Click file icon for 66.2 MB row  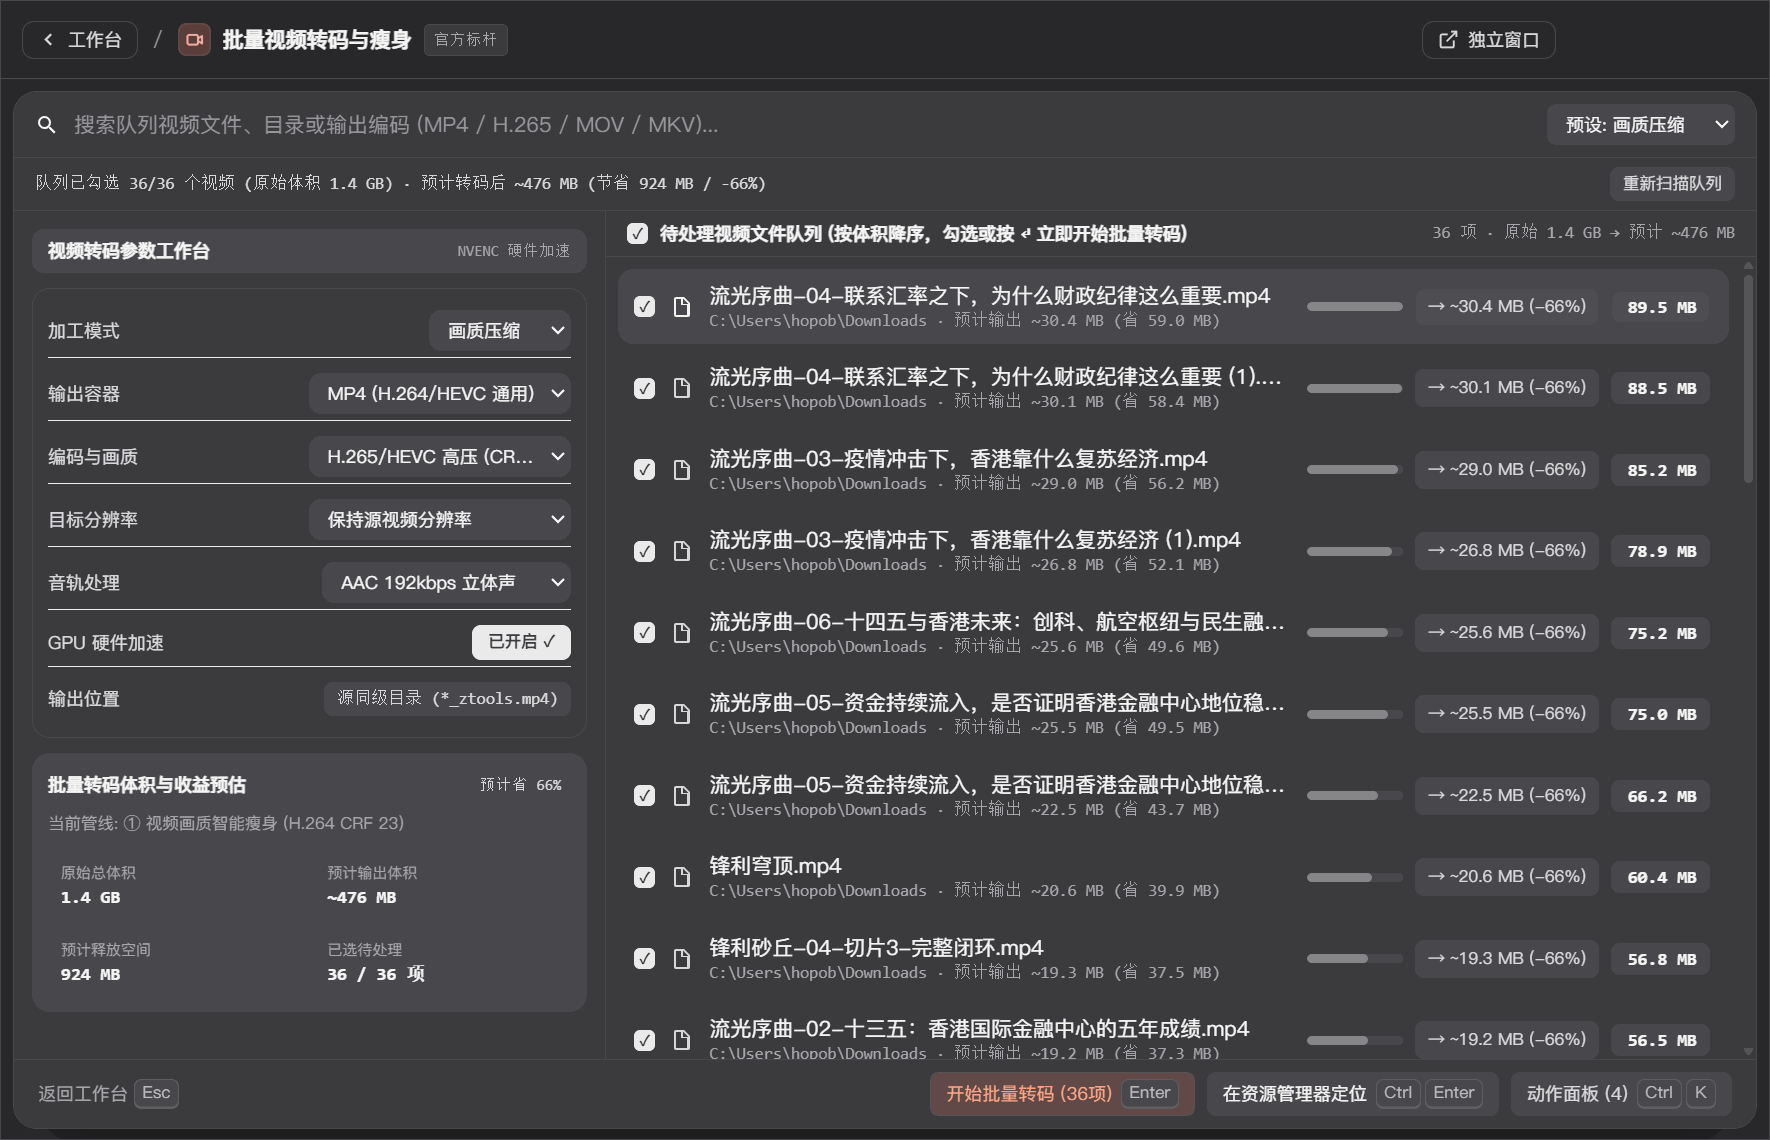click(682, 796)
